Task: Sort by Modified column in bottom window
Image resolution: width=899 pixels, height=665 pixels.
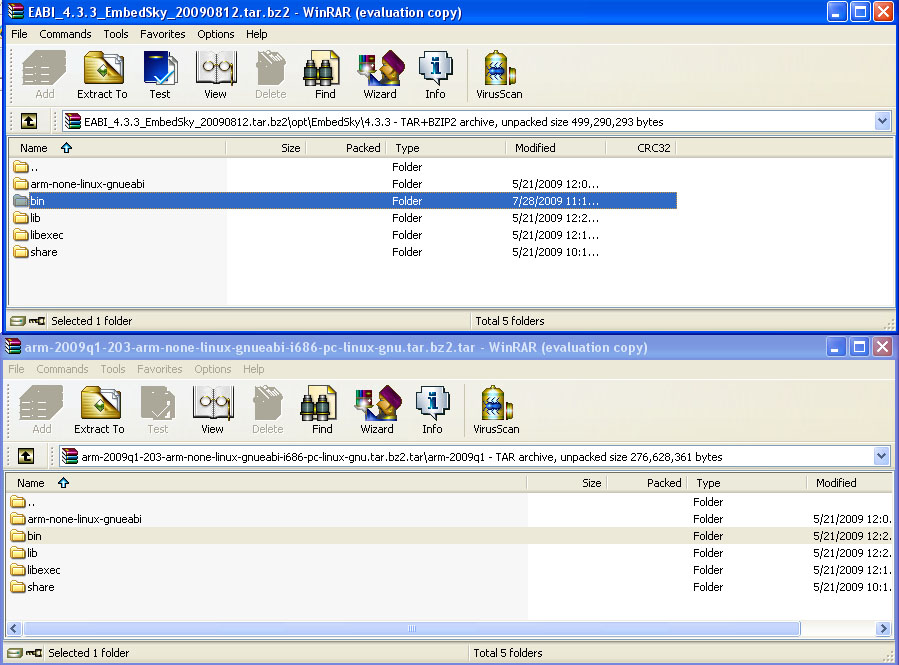Action: pos(851,483)
